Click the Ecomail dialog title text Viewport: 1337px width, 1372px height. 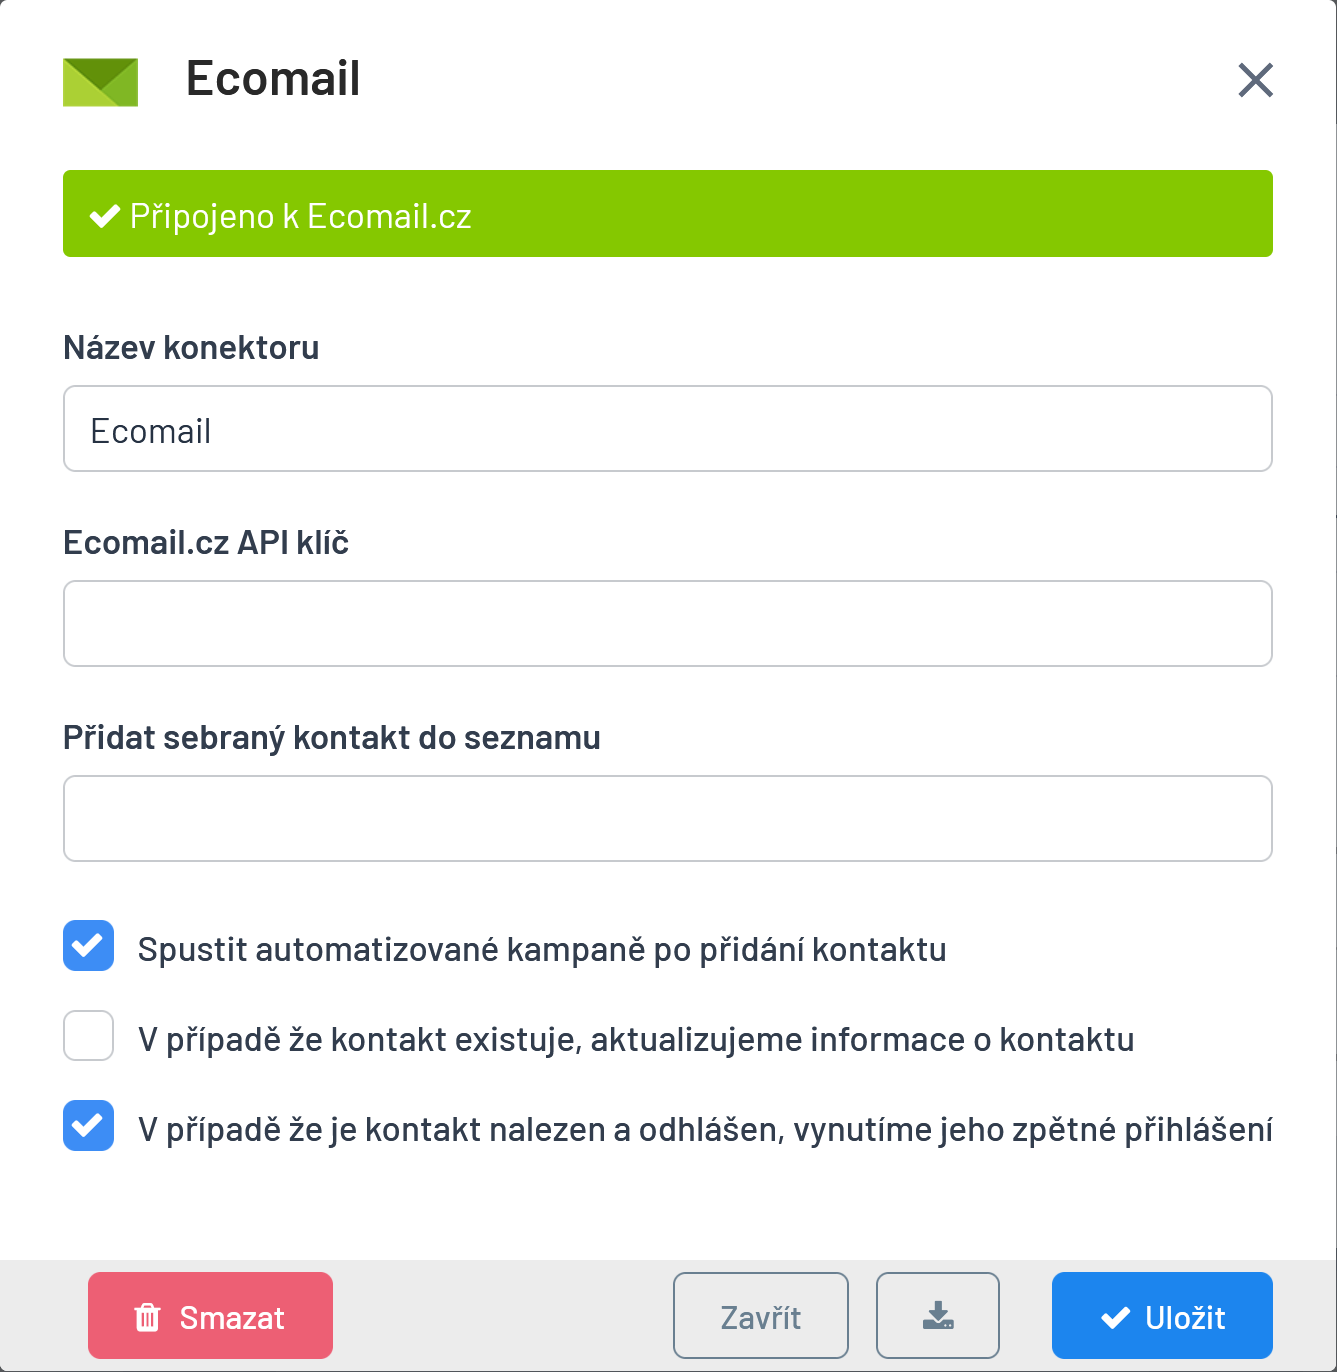[x=273, y=79]
